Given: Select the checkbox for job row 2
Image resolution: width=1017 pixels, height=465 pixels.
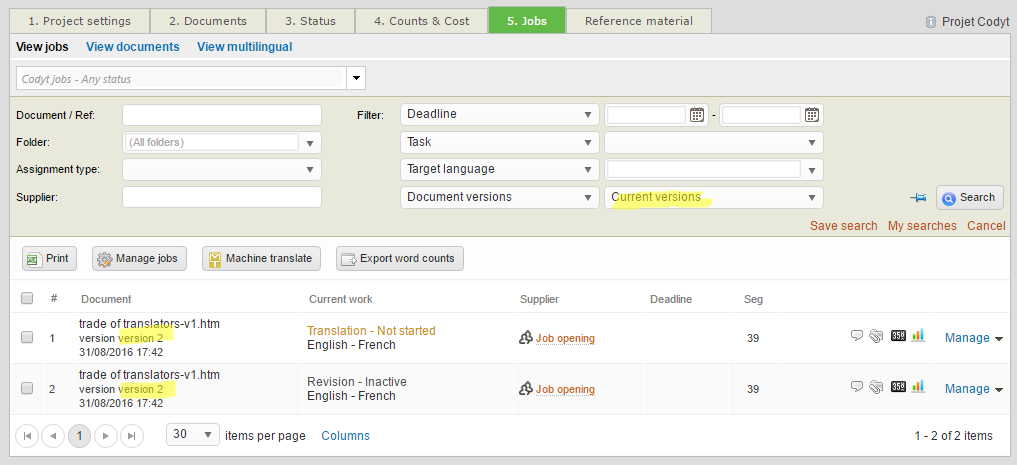Looking at the screenshot, I should pos(27,389).
